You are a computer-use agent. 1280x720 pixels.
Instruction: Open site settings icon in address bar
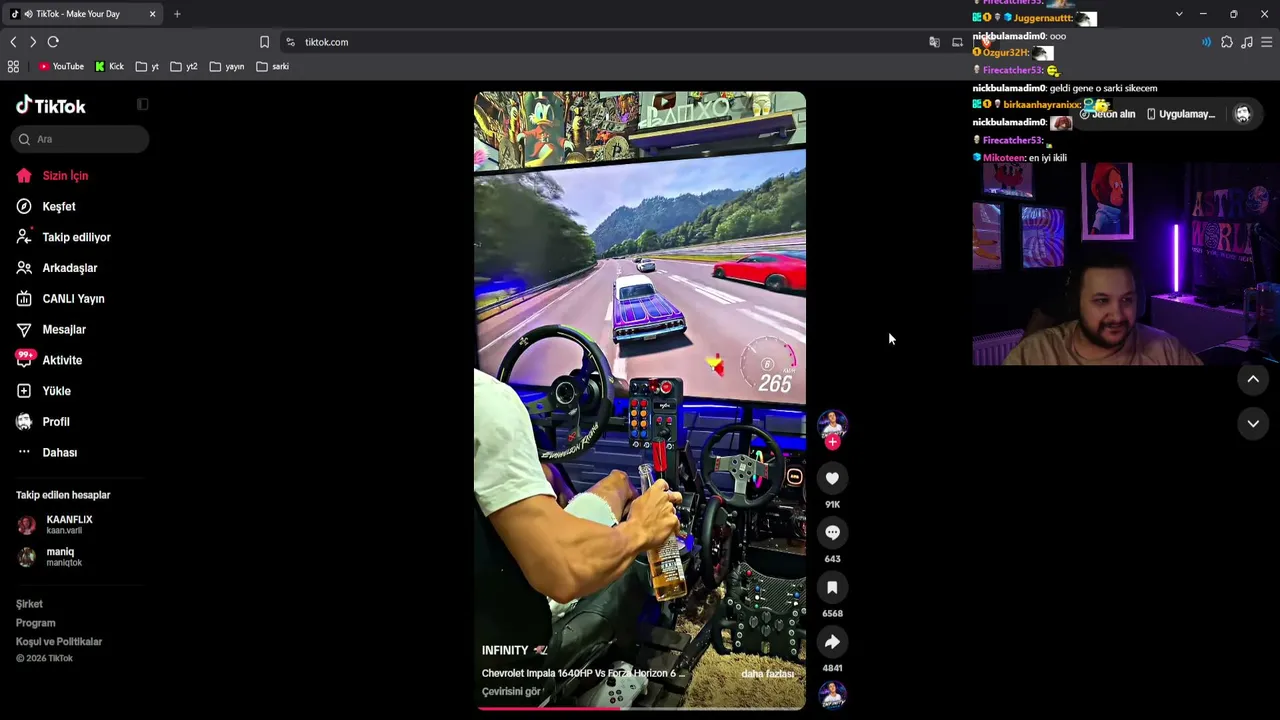point(290,42)
